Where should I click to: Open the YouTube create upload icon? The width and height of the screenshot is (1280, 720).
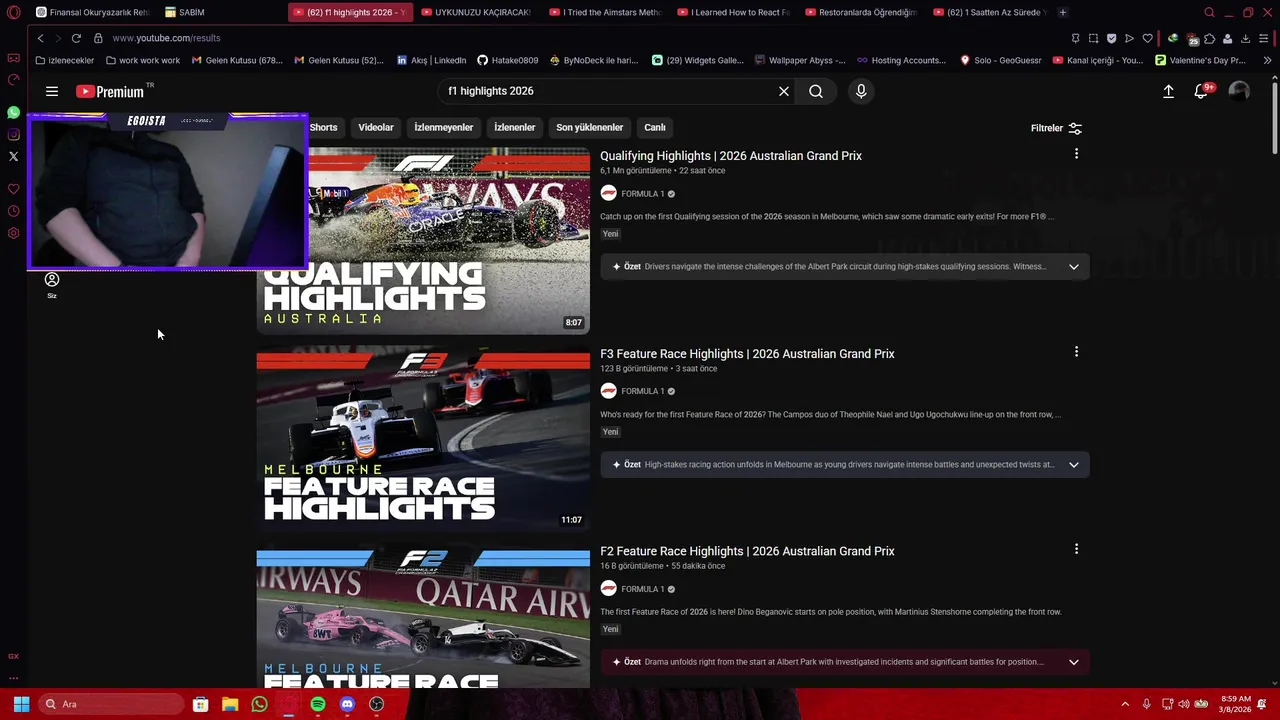tap(1168, 91)
